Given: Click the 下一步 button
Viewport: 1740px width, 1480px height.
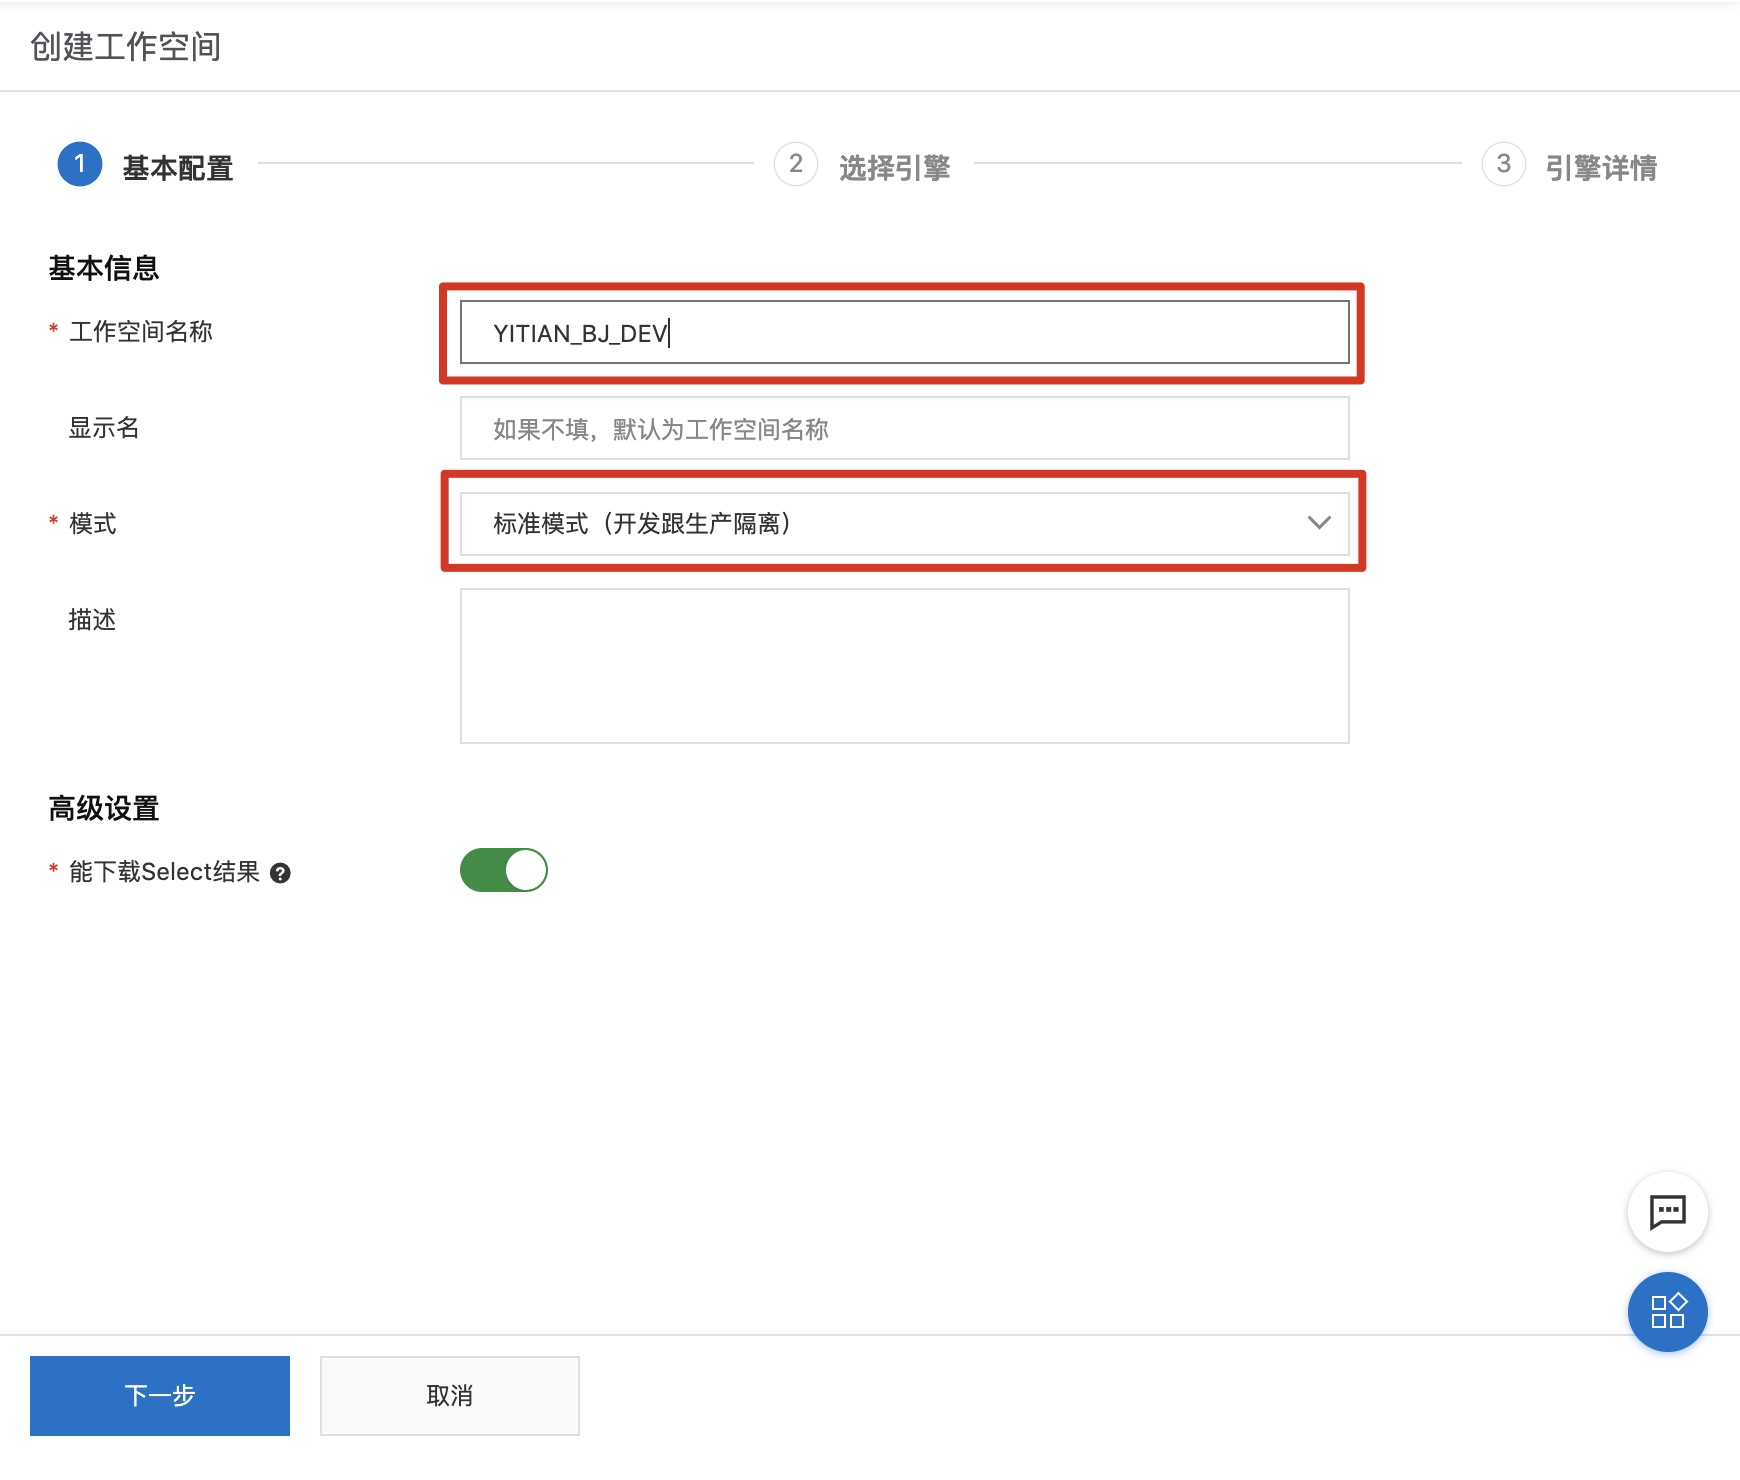Looking at the screenshot, I should coord(159,1395).
